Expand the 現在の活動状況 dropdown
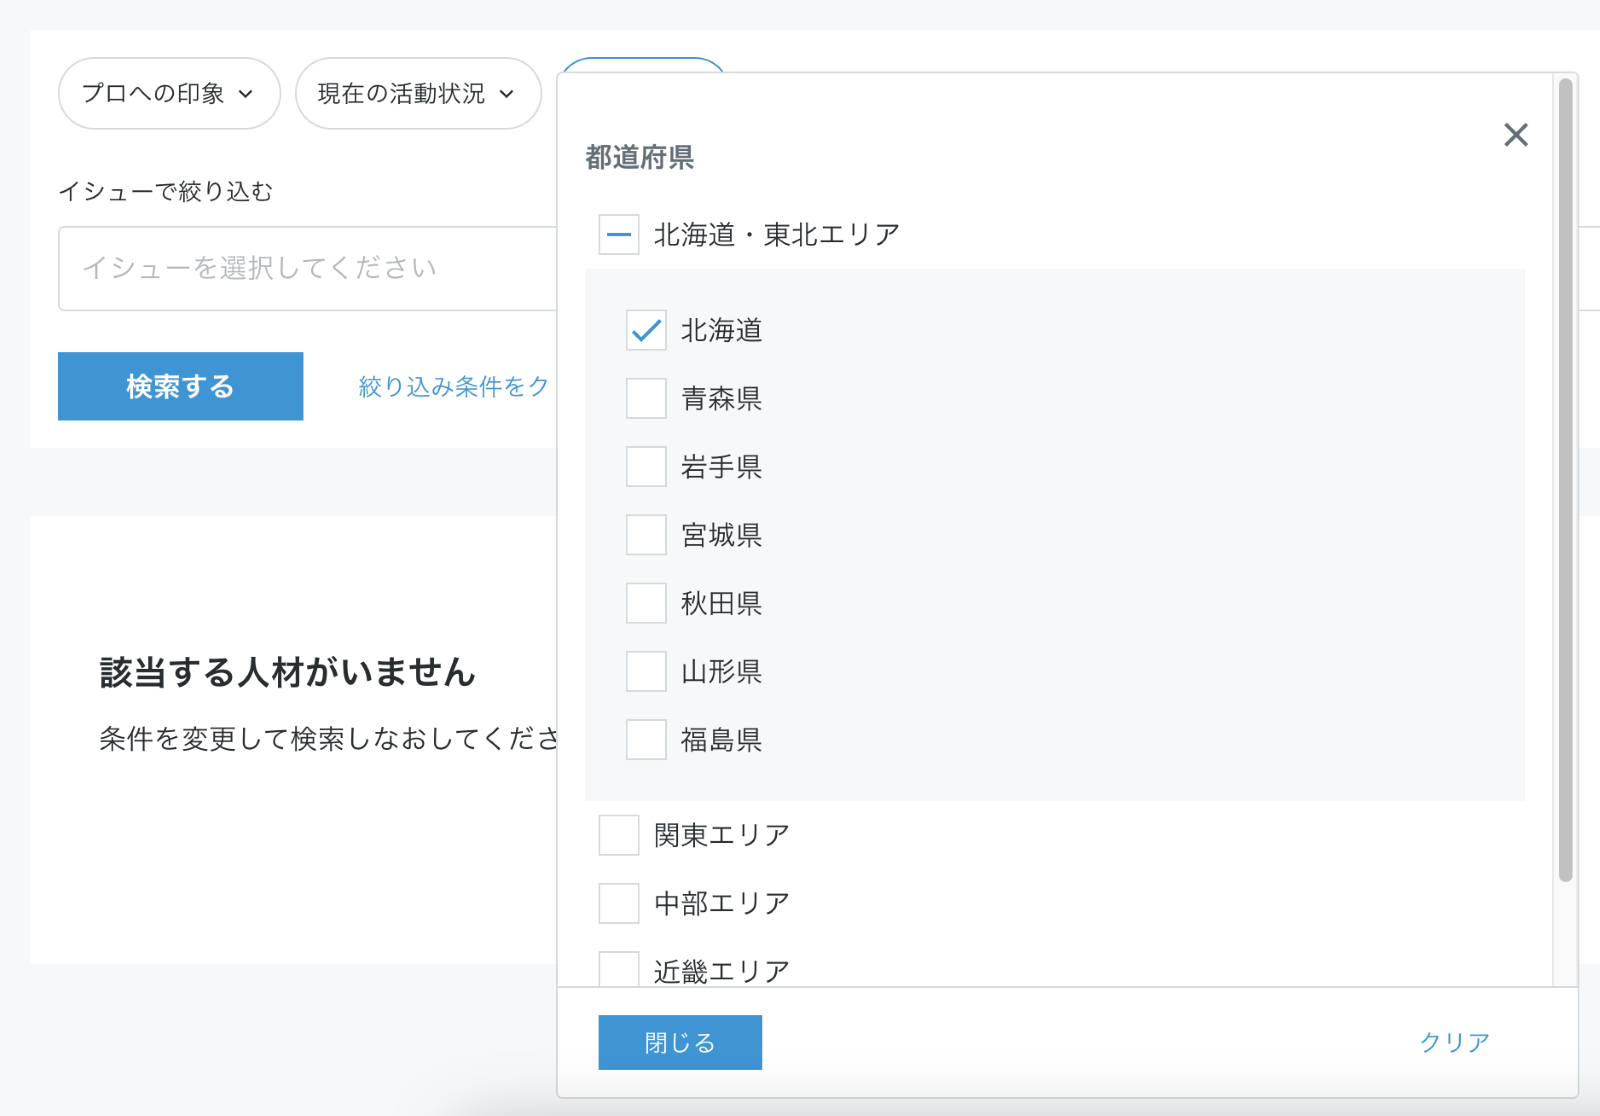The image size is (1600, 1116). [417, 94]
